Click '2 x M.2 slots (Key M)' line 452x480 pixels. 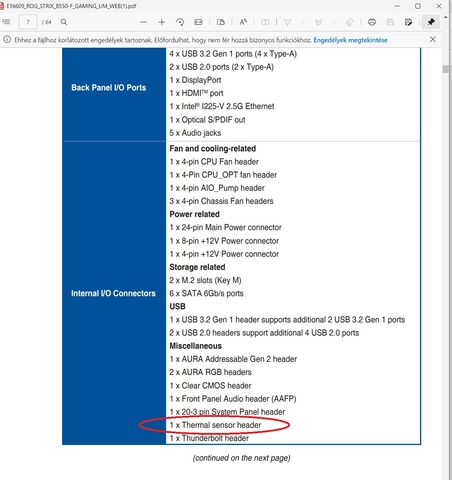205,280
